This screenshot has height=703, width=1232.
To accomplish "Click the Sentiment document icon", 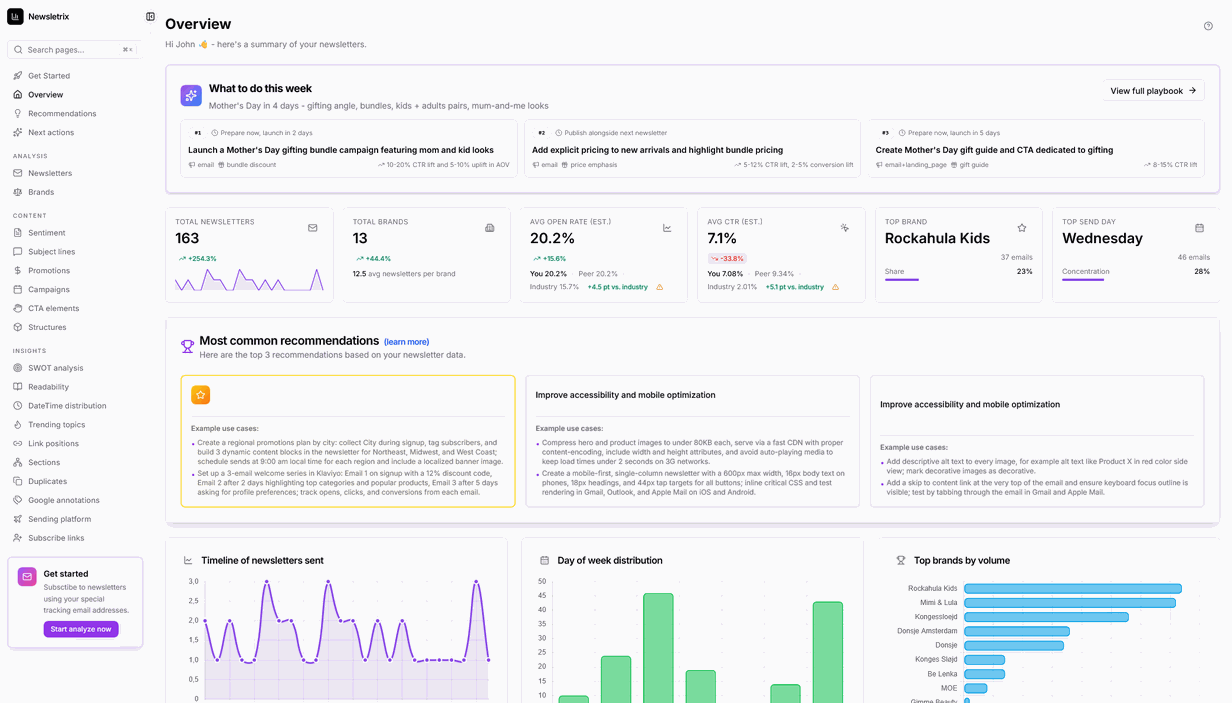I will tap(18, 233).
